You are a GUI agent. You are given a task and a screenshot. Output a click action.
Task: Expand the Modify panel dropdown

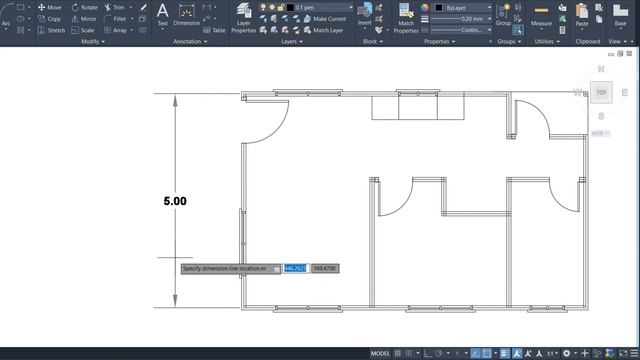93,41
